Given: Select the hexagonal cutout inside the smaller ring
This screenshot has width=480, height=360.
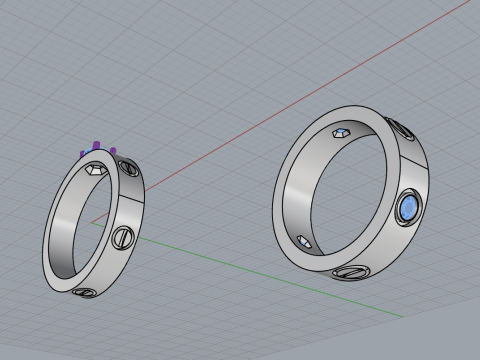Looking at the screenshot, I should tap(96, 169).
